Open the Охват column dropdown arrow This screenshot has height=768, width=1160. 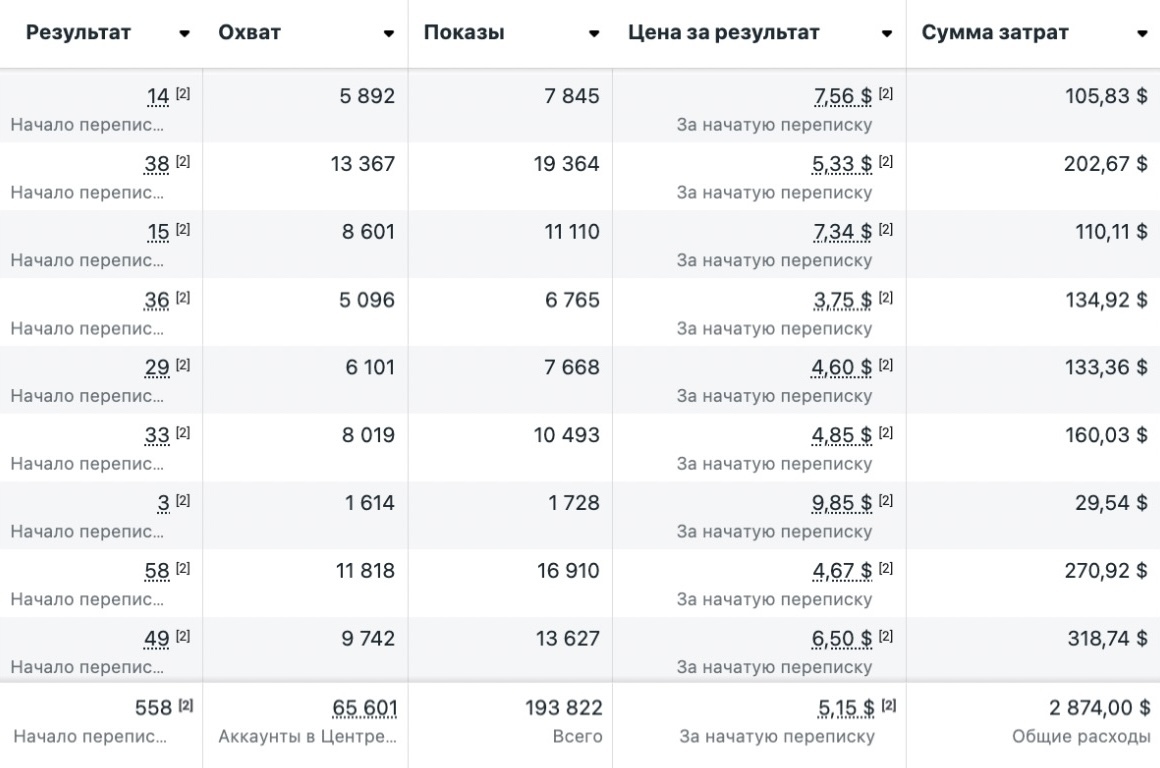pos(389,34)
